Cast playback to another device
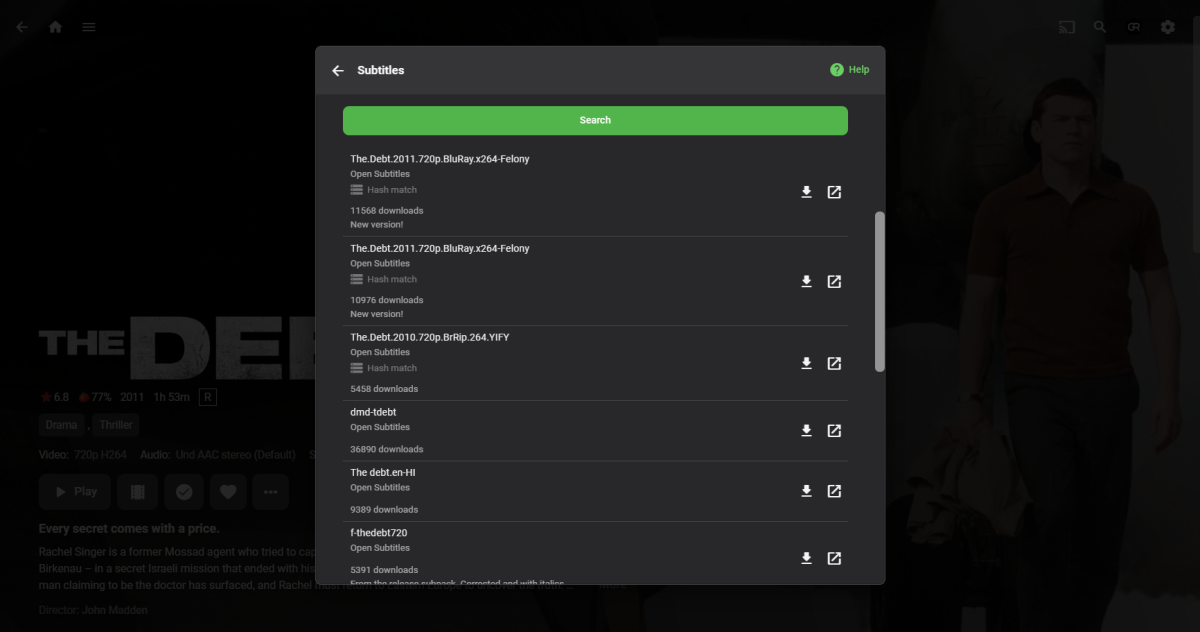 (1067, 27)
